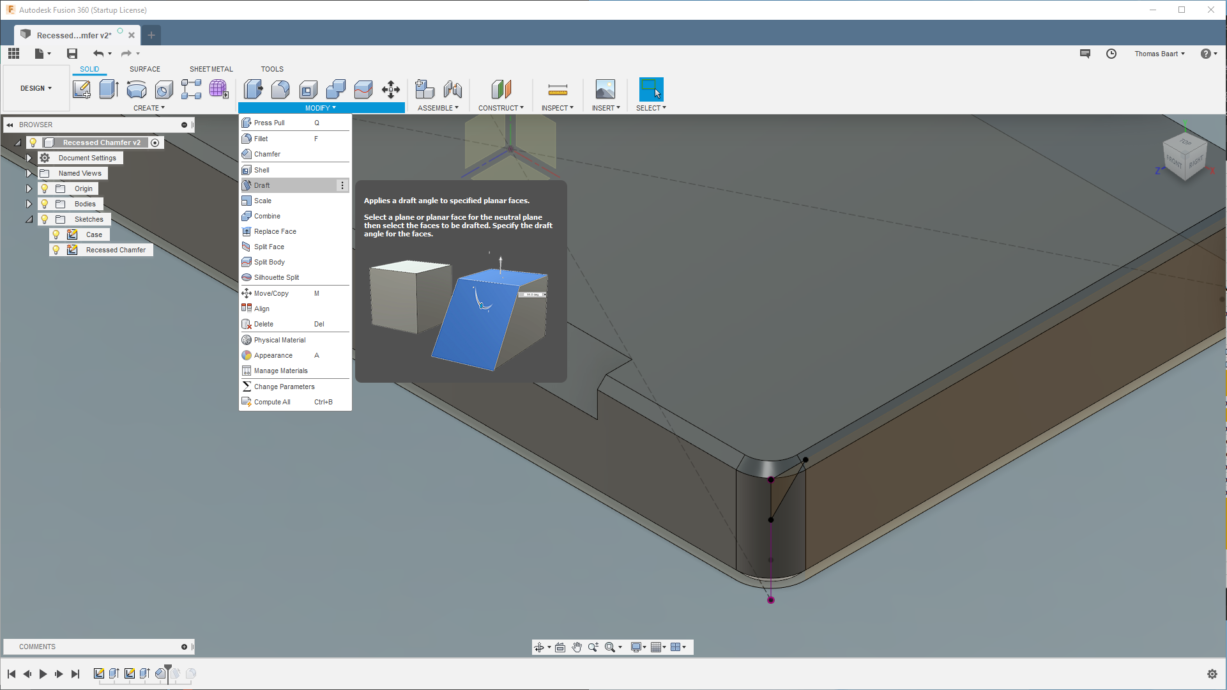Click the DESIGN workspace button
1227x690 pixels.
34,88
